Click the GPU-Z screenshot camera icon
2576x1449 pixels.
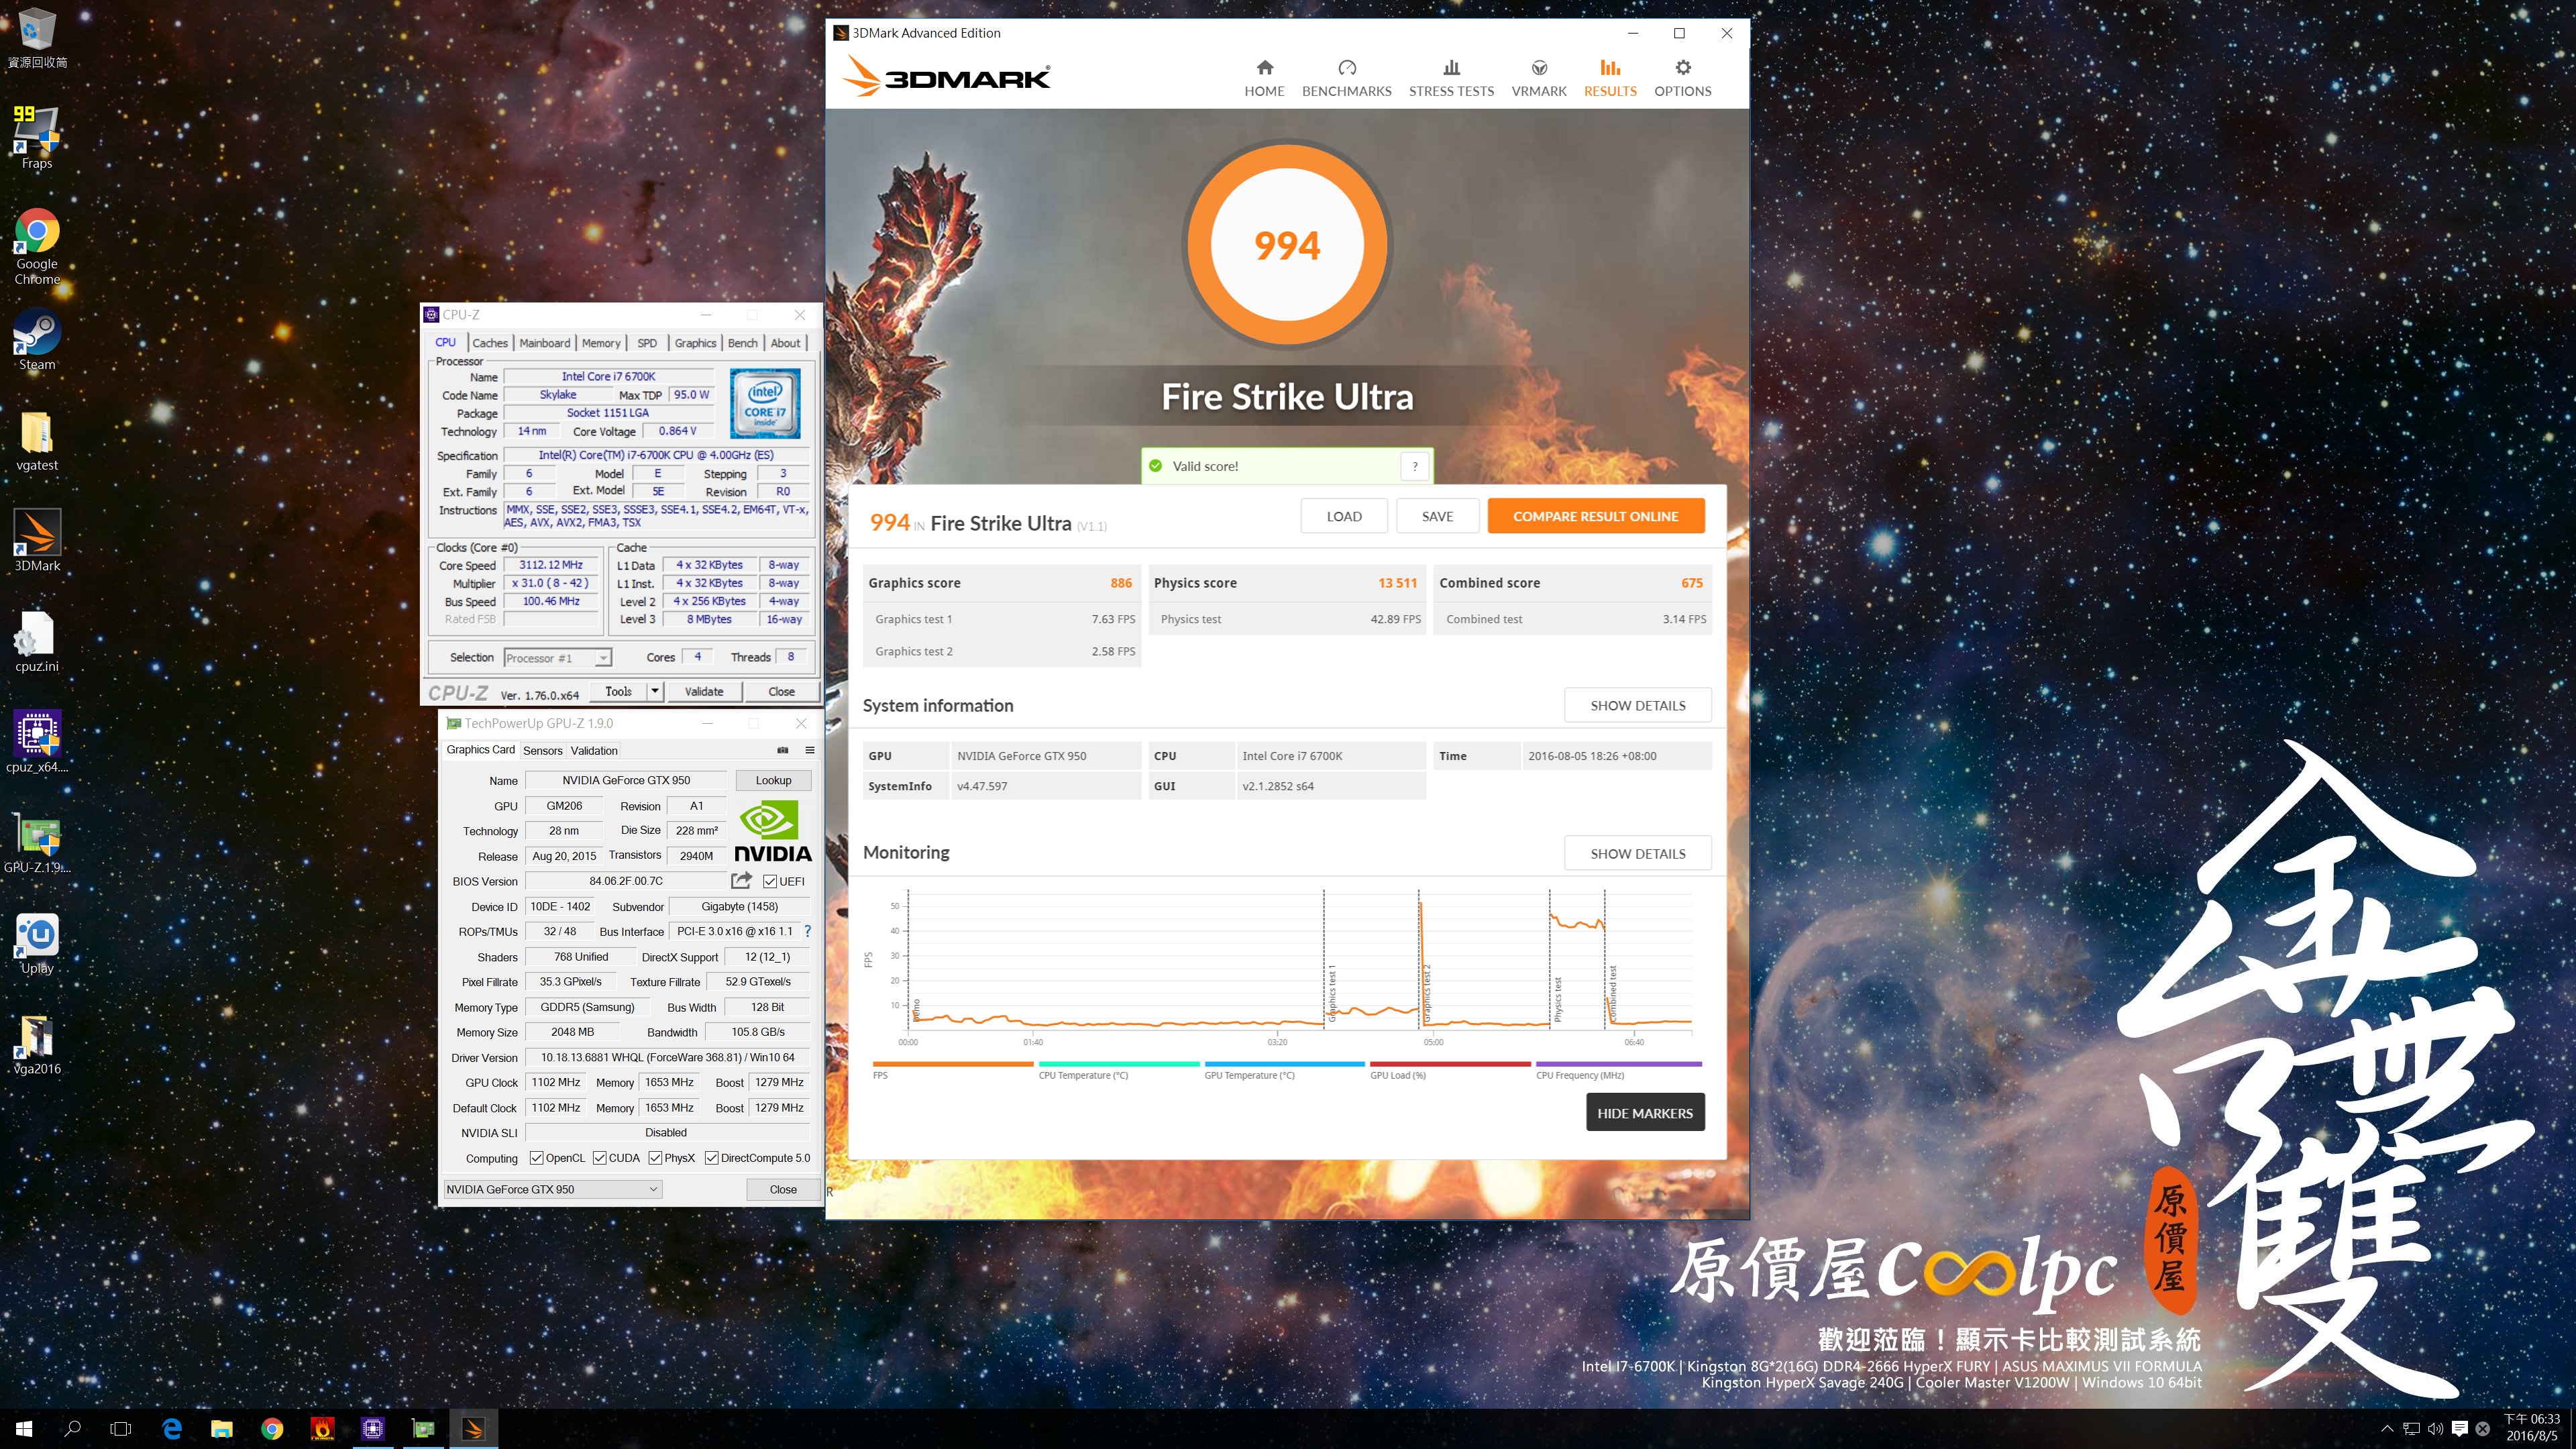pyautogui.click(x=782, y=750)
